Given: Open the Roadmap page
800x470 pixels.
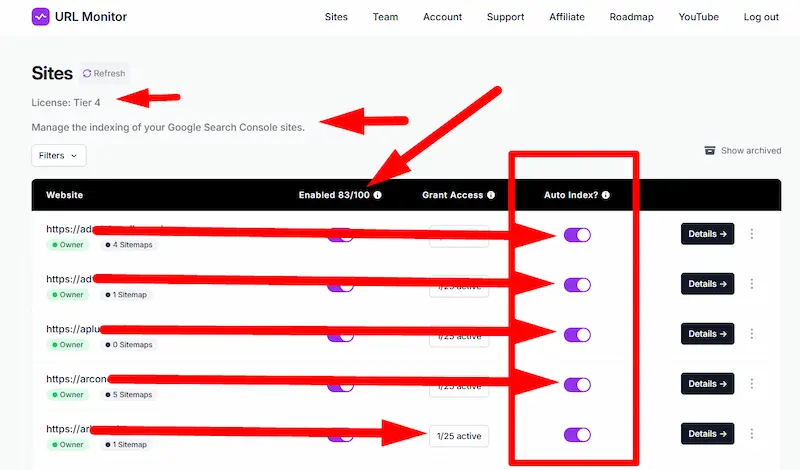Looking at the screenshot, I should [x=632, y=17].
